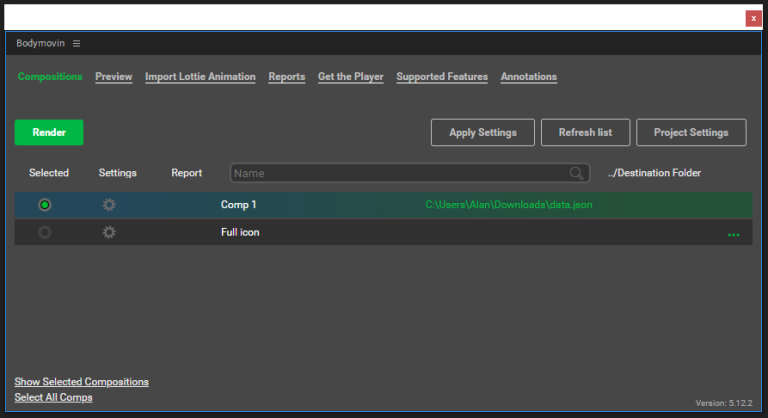
Task: Click the Refresh list button
Action: point(585,132)
